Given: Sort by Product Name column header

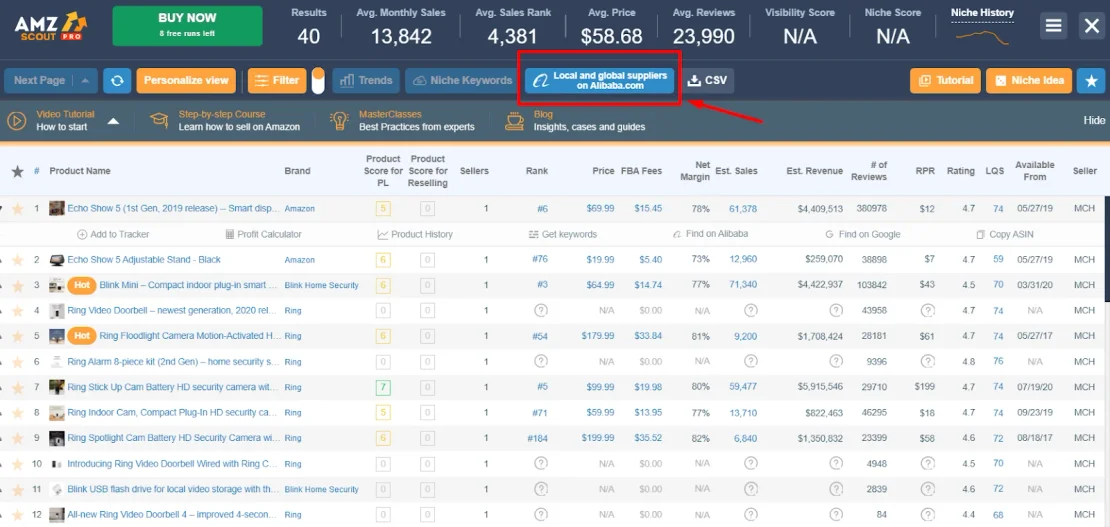Looking at the screenshot, I should (80, 171).
